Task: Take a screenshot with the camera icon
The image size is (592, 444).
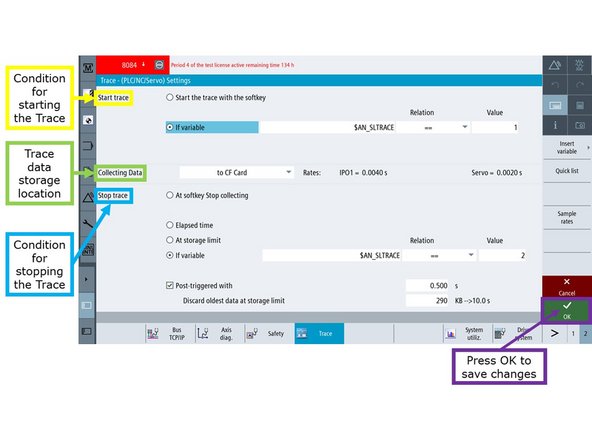Action: tap(580, 125)
